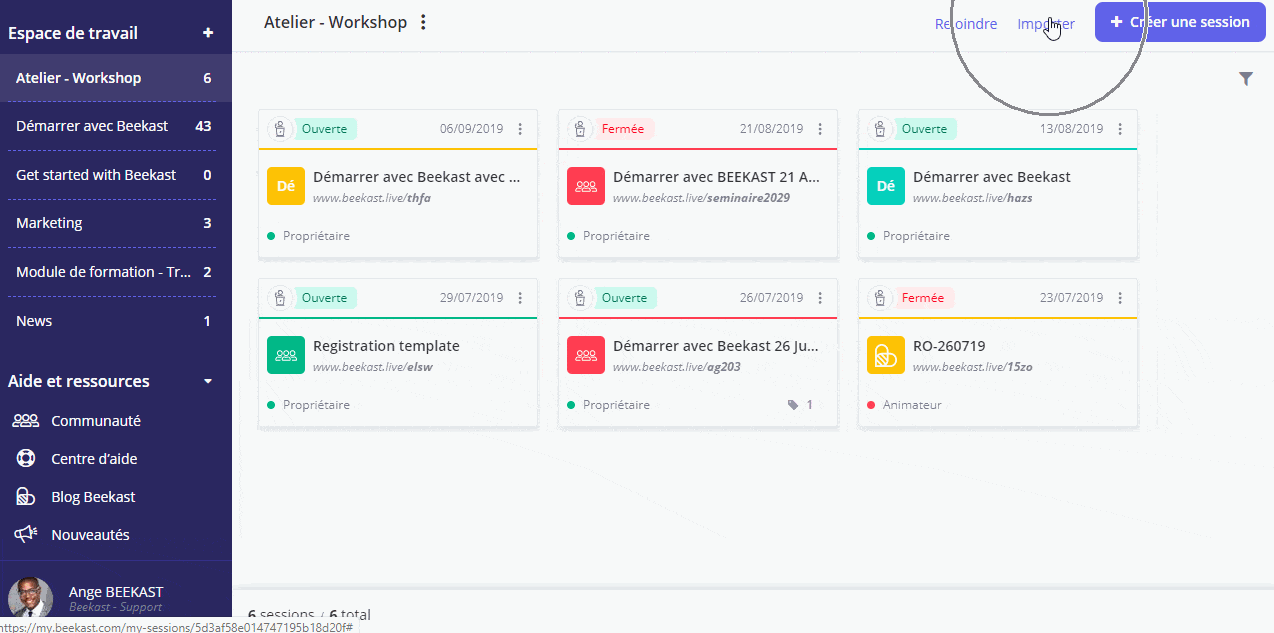Screen dimensions: 1274x633
Task: Open session titled RO-260719
Action: (949, 346)
